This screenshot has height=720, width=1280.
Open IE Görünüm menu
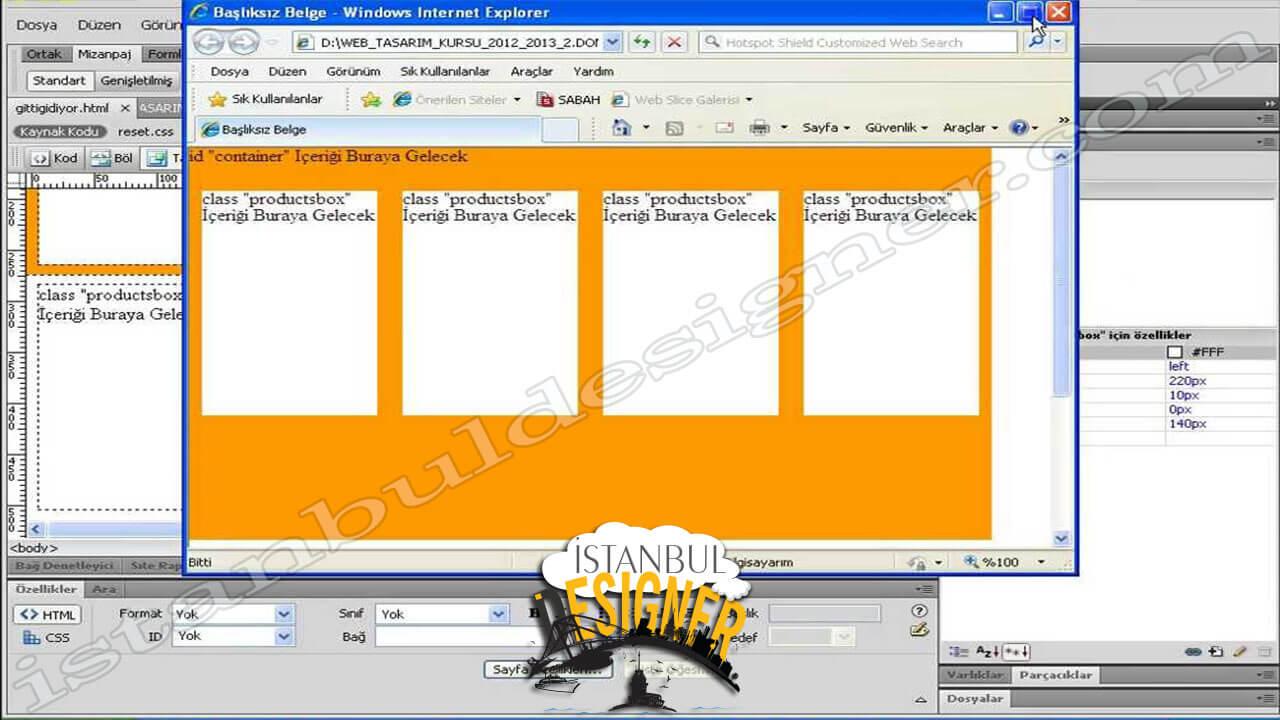click(353, 72)
